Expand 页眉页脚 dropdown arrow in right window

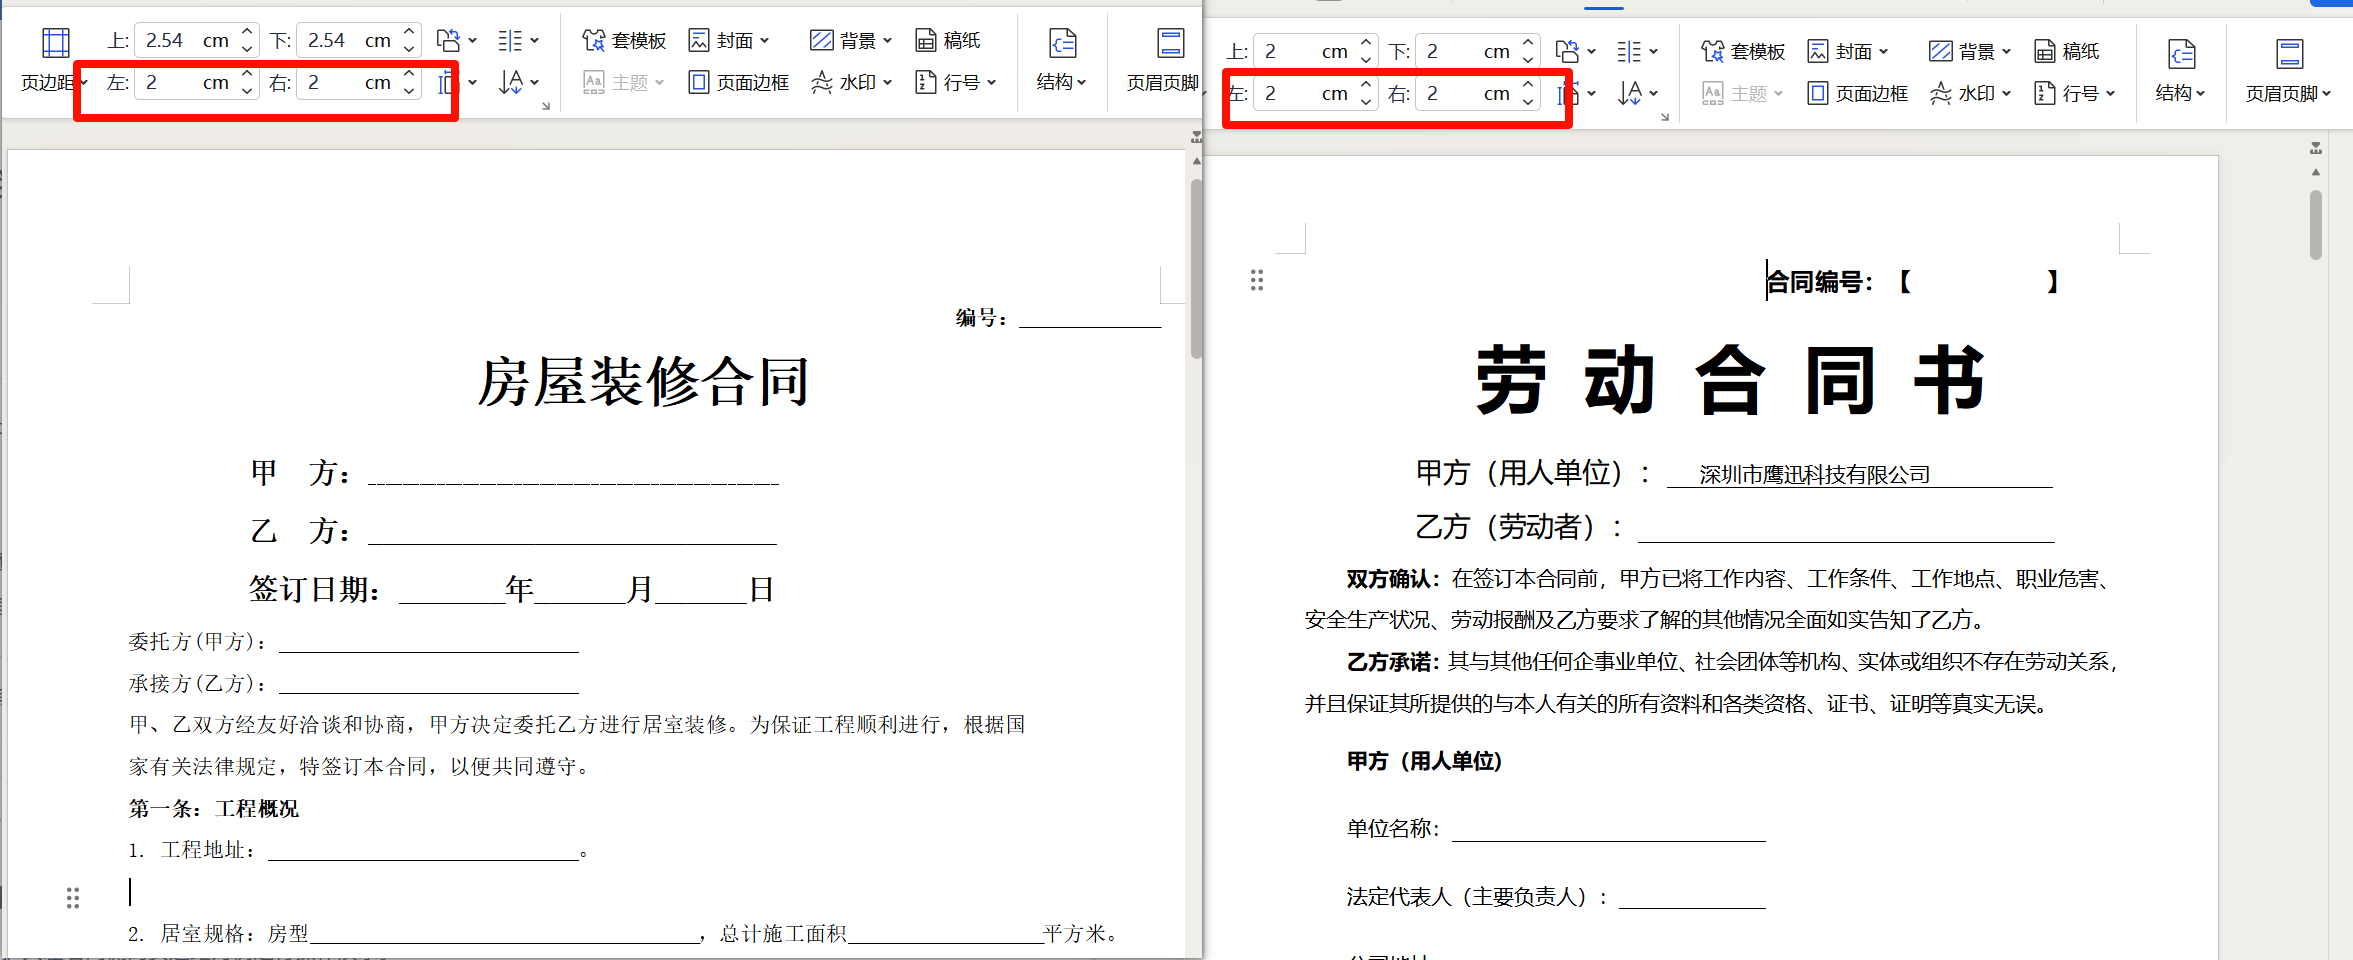pyautogui.click(x=2326, y=94)
